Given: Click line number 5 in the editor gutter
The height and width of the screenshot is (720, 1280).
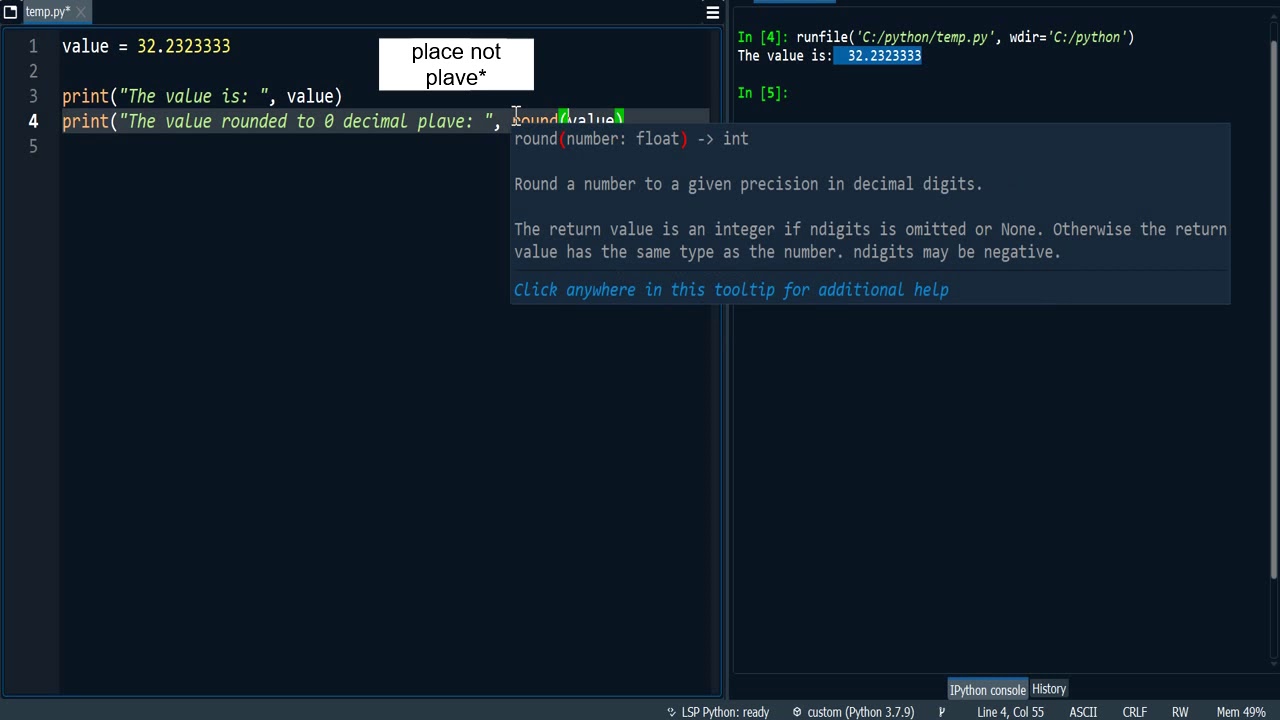Looking at the screenshot, I should click(33, 146).
